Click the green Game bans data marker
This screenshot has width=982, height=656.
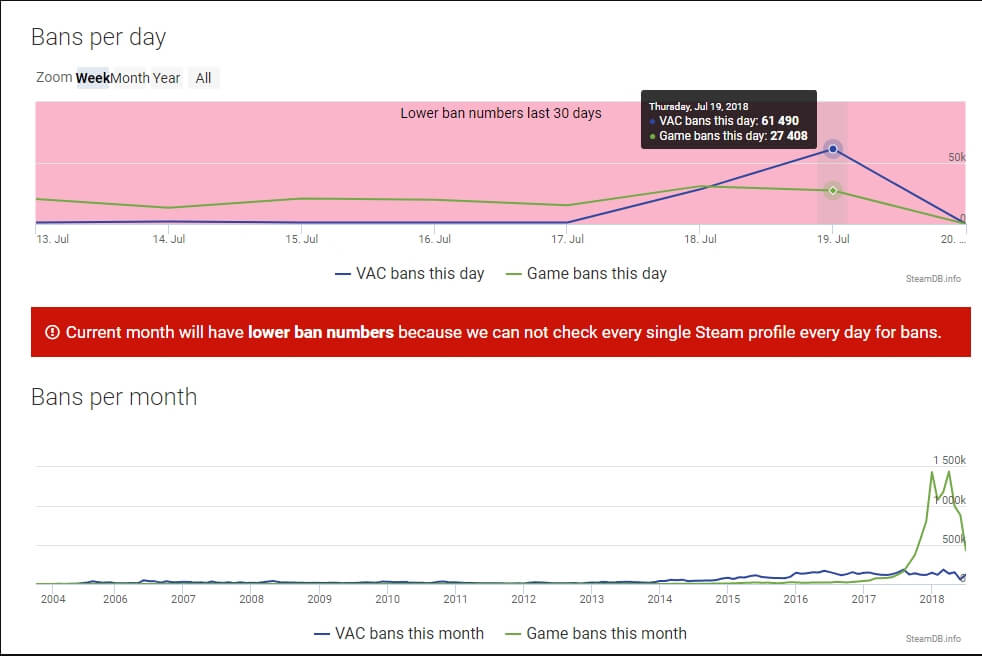[833, 190]
